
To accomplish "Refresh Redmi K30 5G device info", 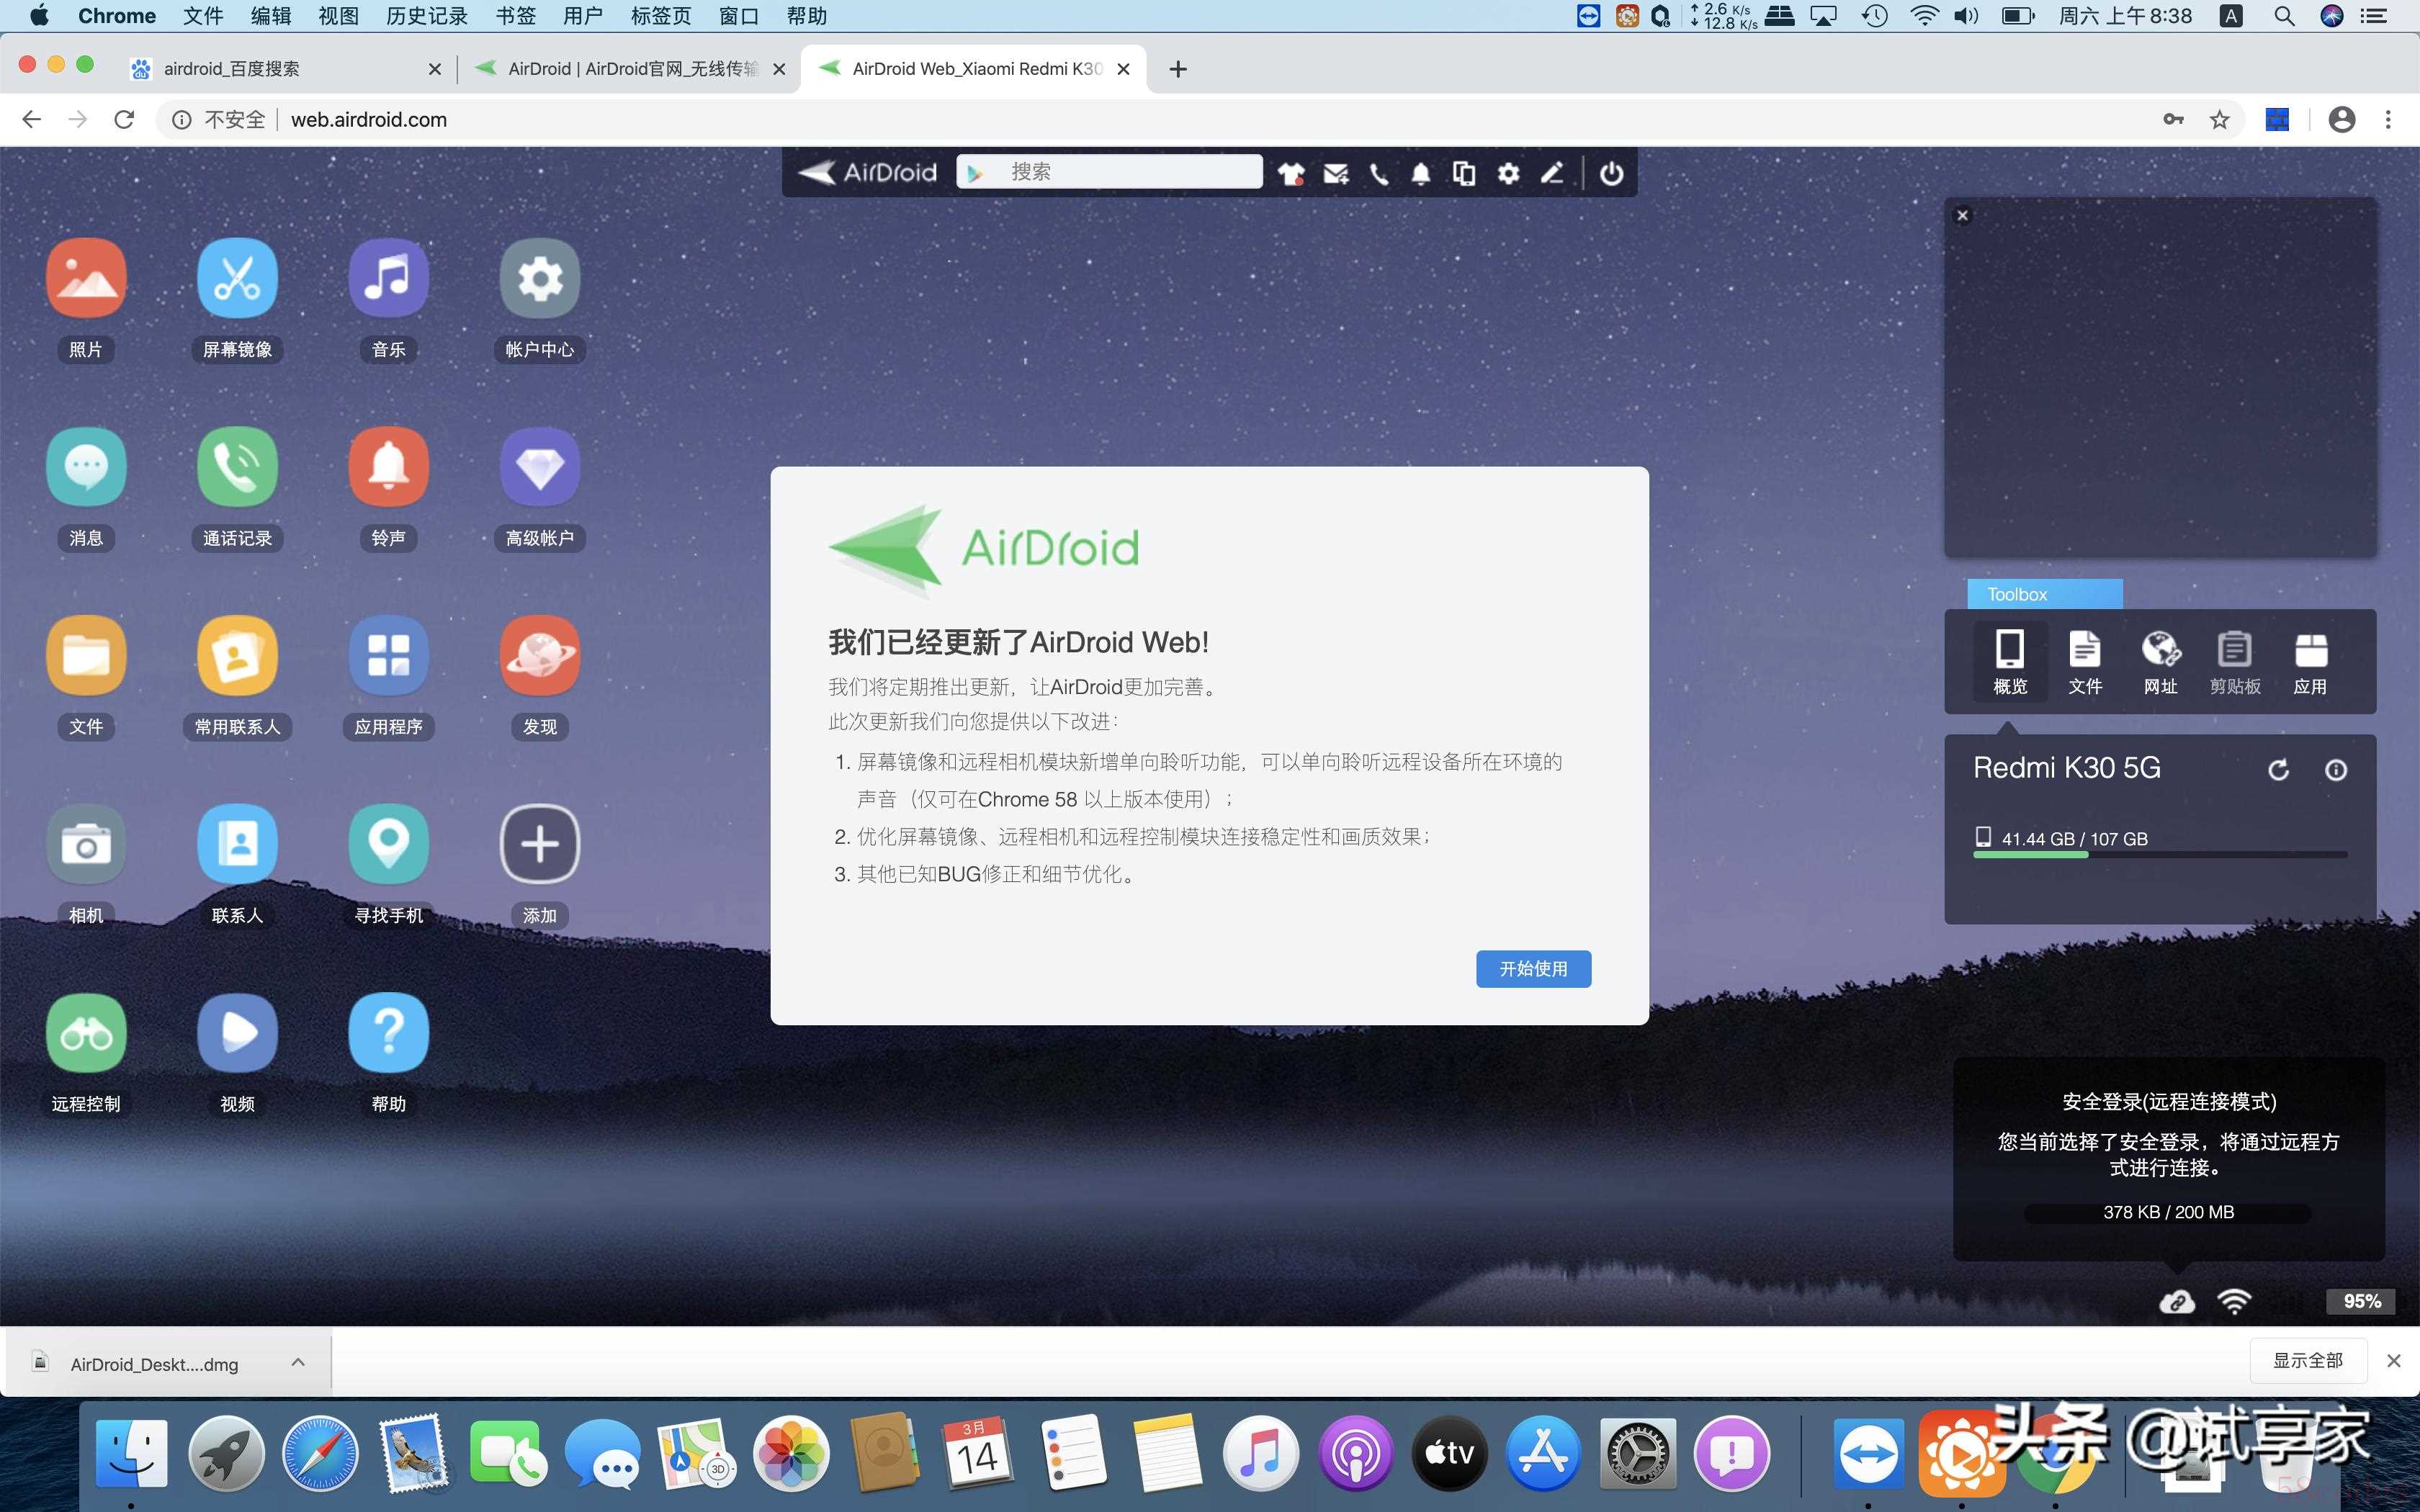I will tap(2278, 769).
